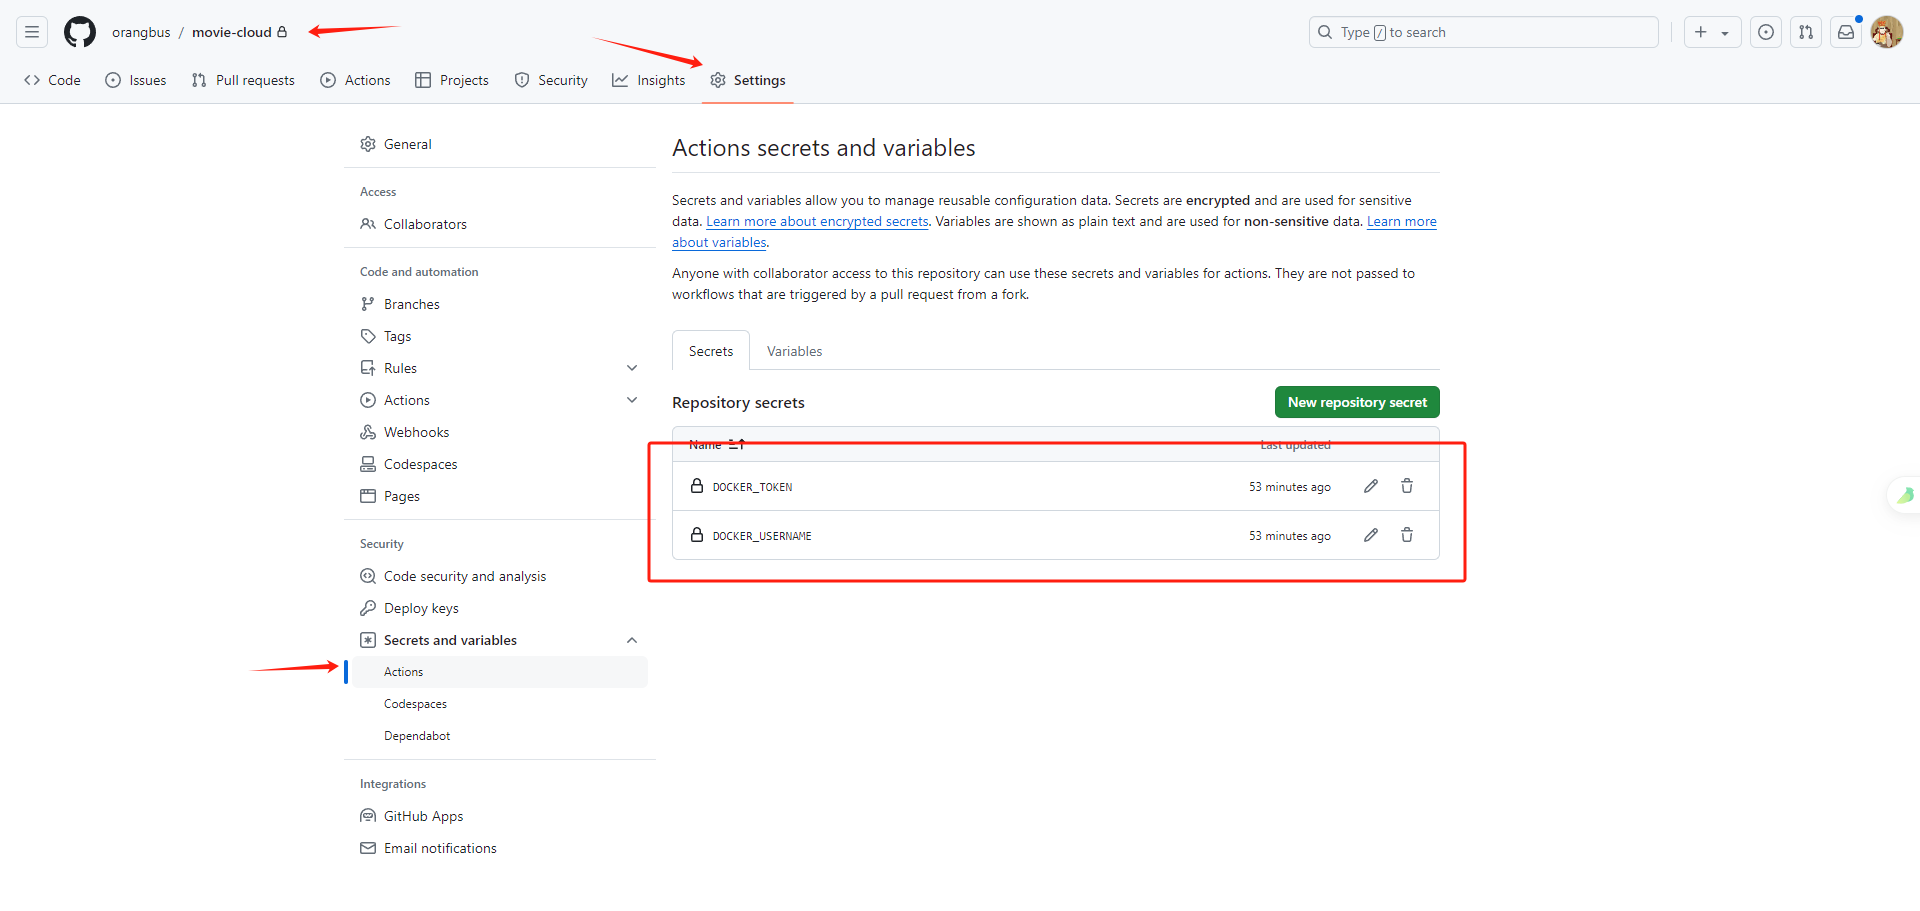1920x911 pixels.
Task: Expand the Rules sidebar section
Action: (x=632, y=368)
